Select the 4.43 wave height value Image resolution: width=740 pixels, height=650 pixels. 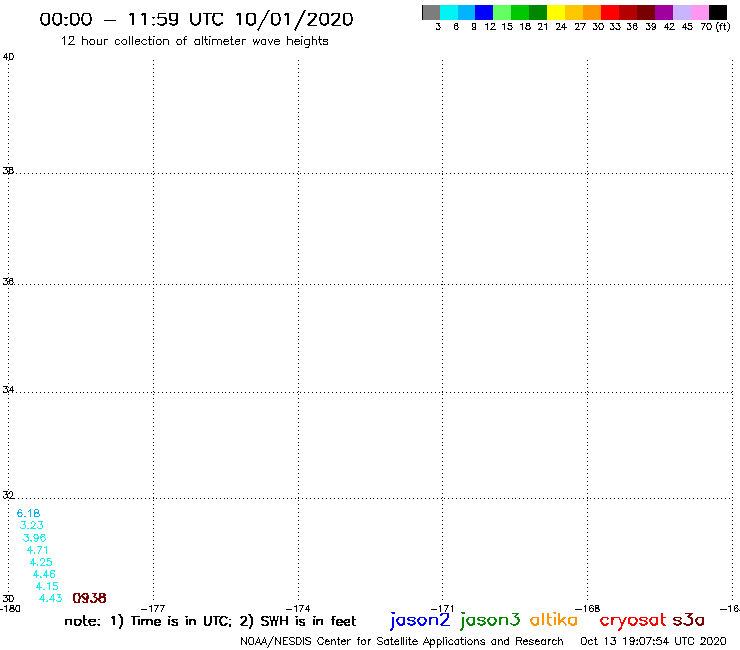[x=50, y=598]
